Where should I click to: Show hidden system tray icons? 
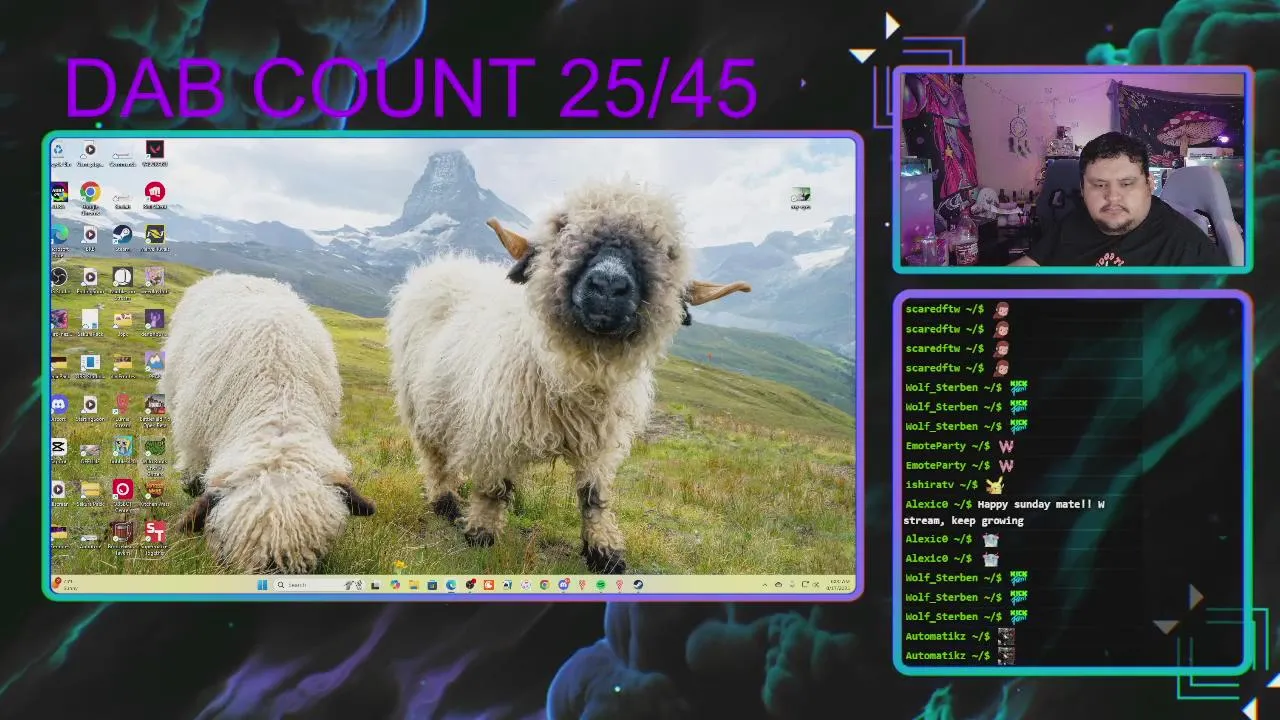point(765,585)
